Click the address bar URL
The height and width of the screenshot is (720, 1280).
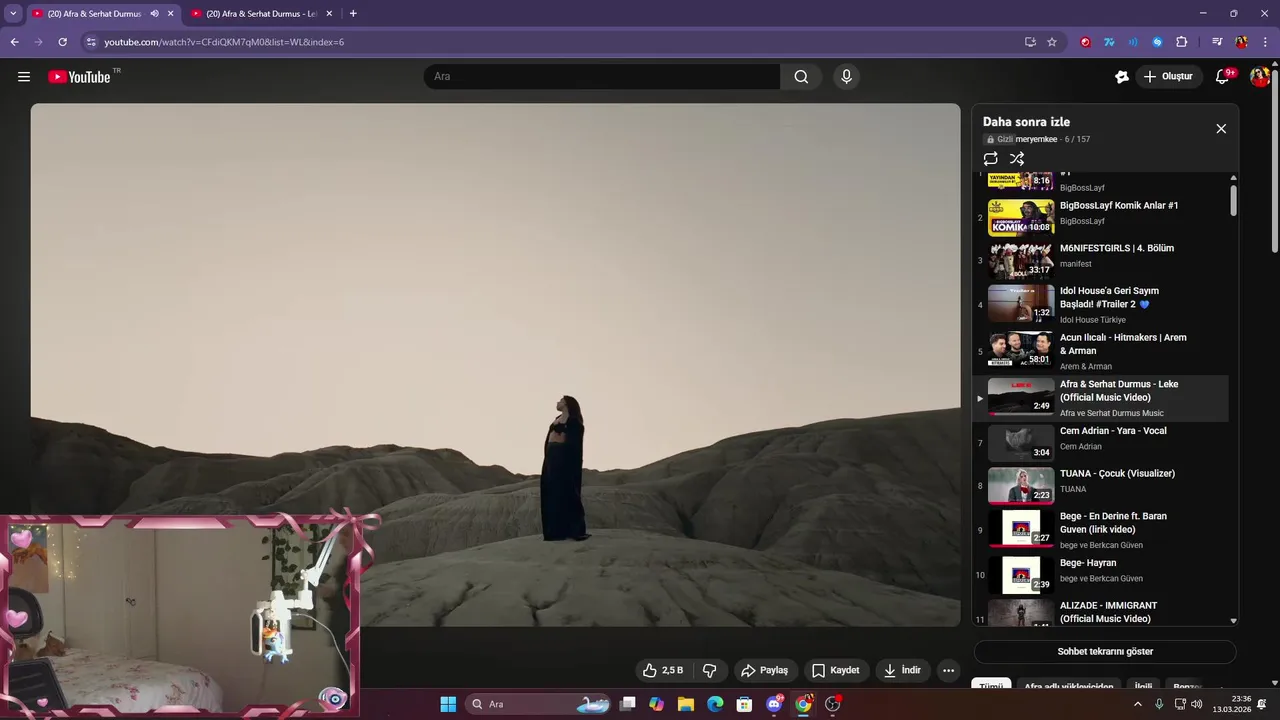tap(224, 42)
